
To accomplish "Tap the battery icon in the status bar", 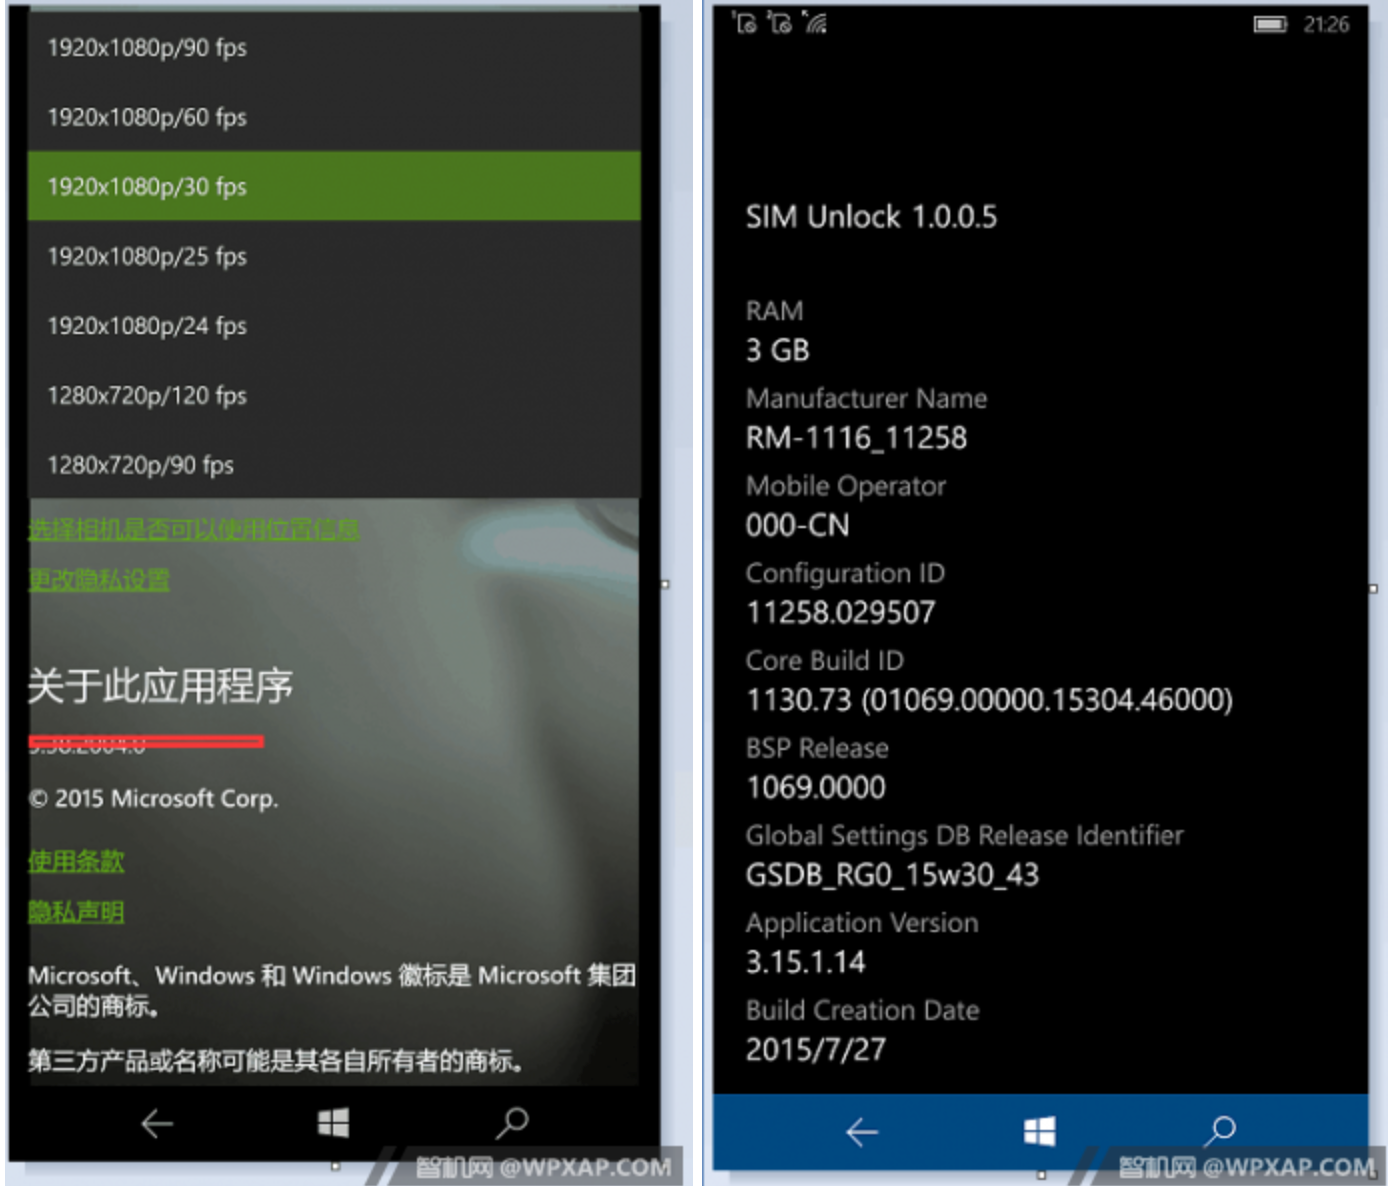I will (x=1270, y=24).
